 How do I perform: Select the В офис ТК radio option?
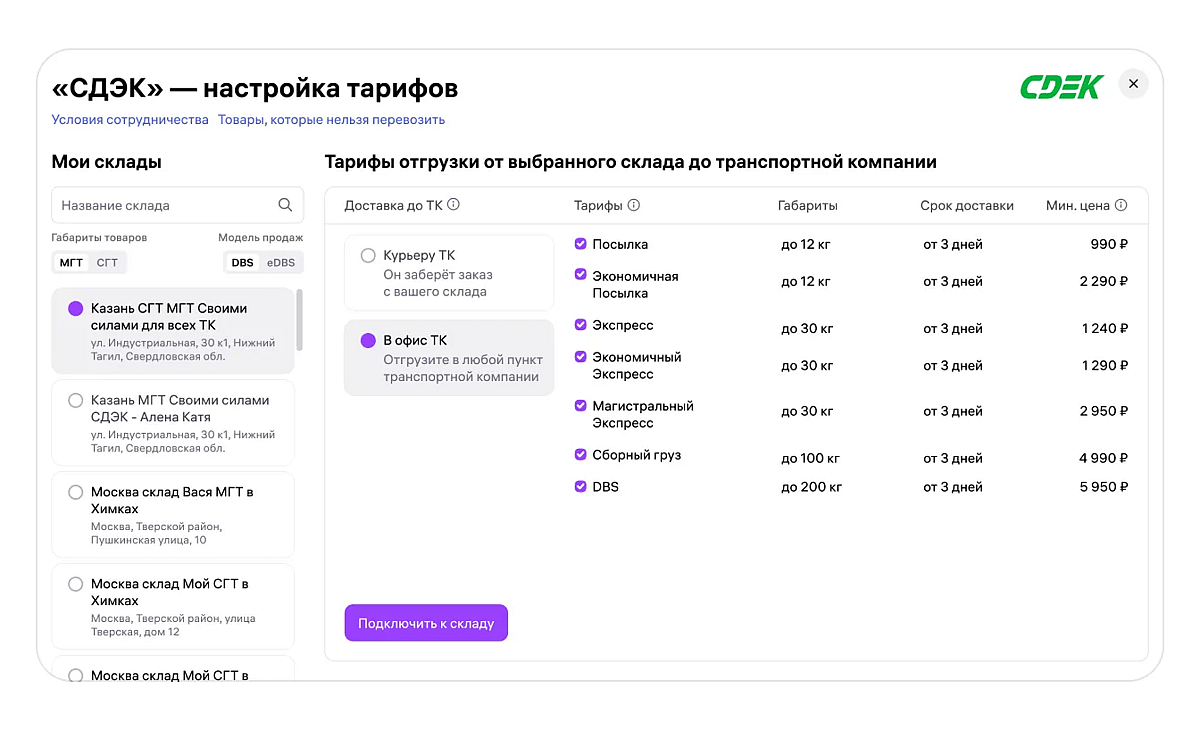tap(368, 341)
